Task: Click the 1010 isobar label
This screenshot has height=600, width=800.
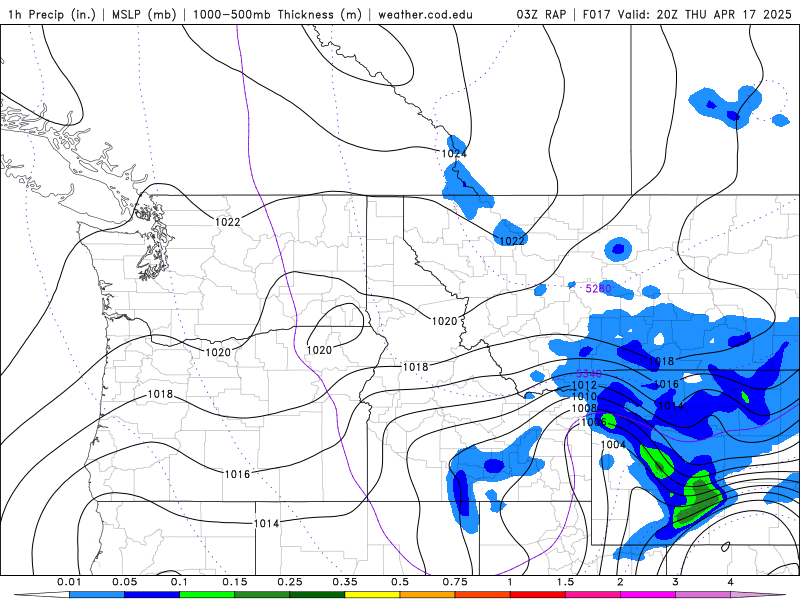Action: [584, 396]
